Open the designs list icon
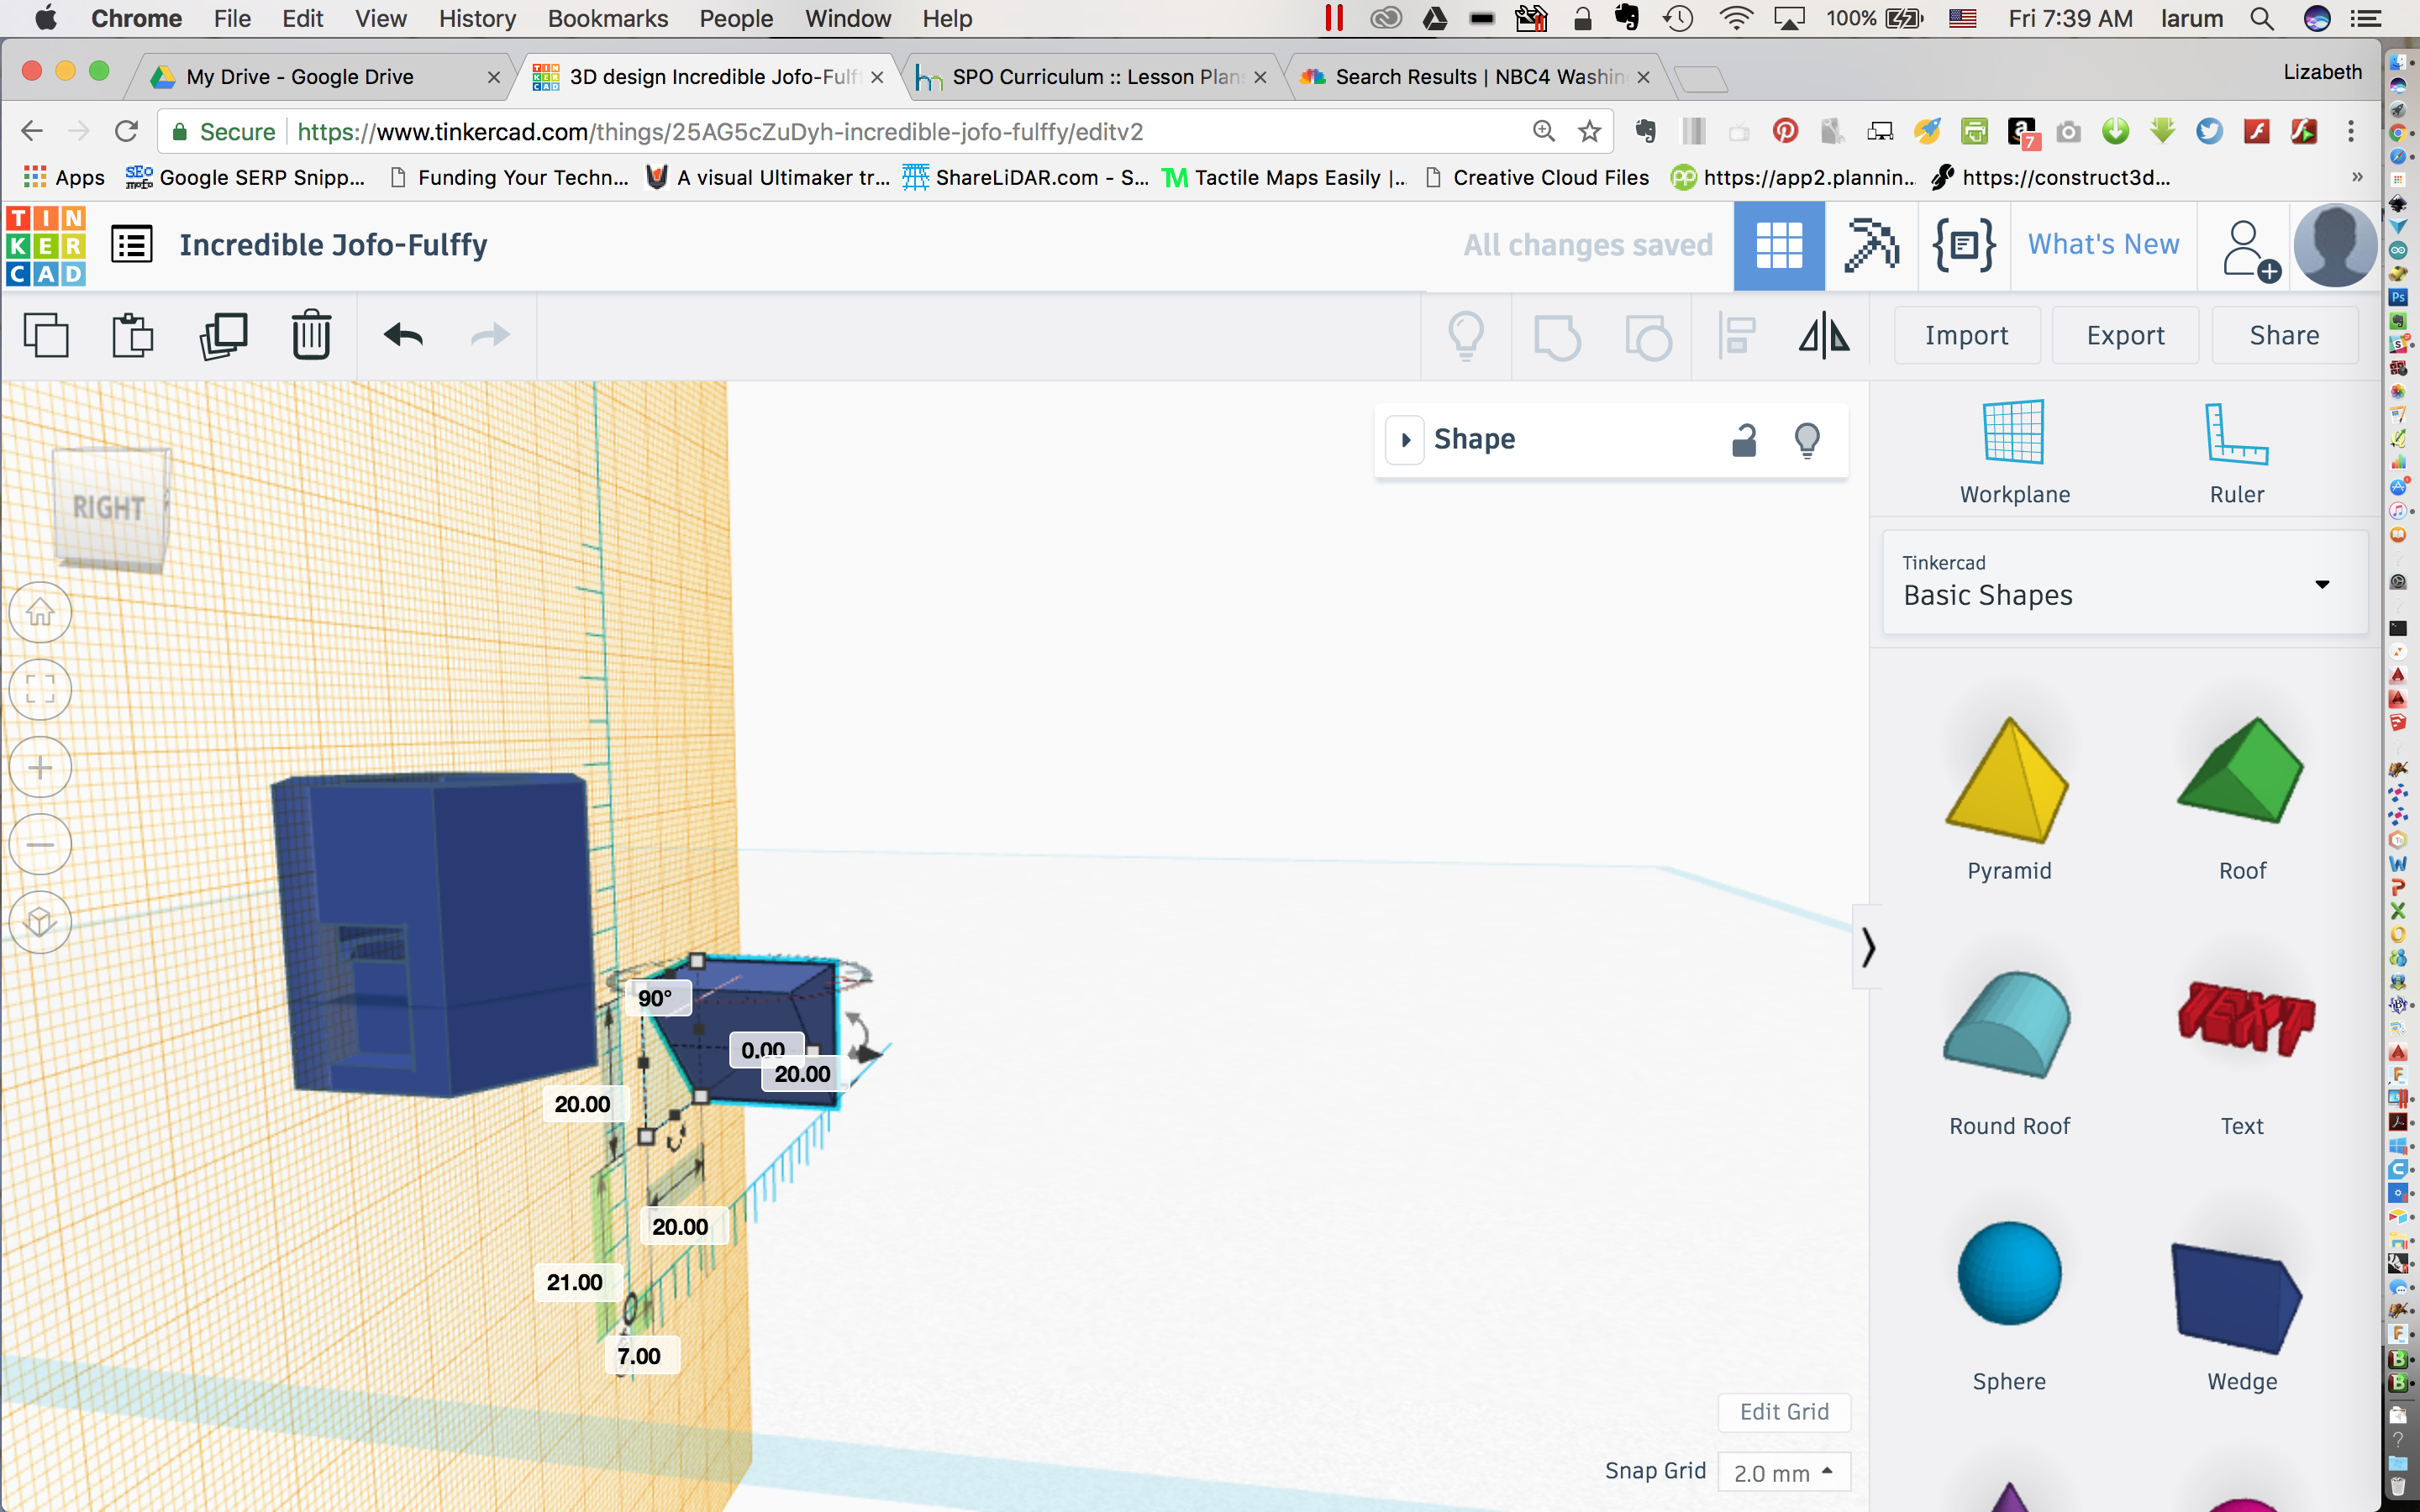Screen dimensions: 2420x1512 click(x=132, y=245)
